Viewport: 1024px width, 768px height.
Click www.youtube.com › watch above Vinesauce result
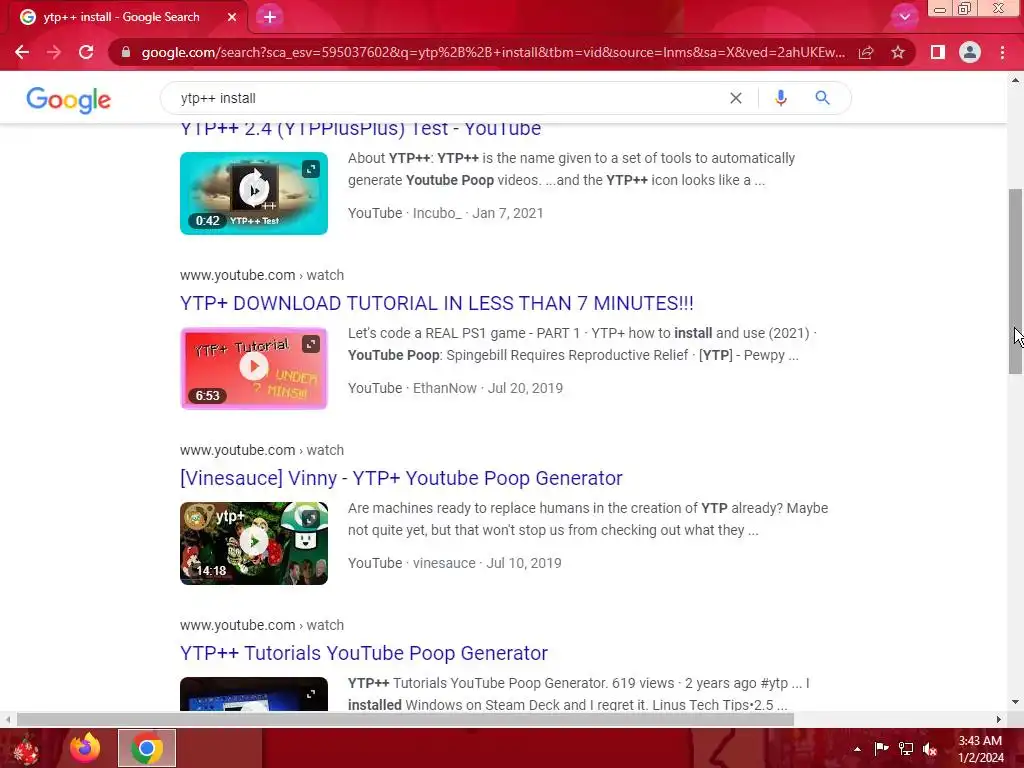coord(262,450)
